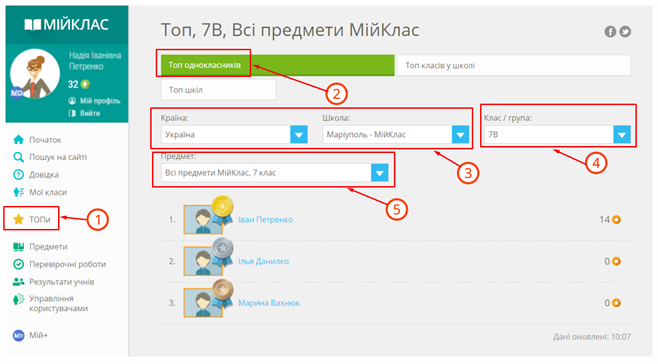Click the page heading Топ, 7В, Всі предмети МійКлас
658x364 pixels.
point(290,30)
